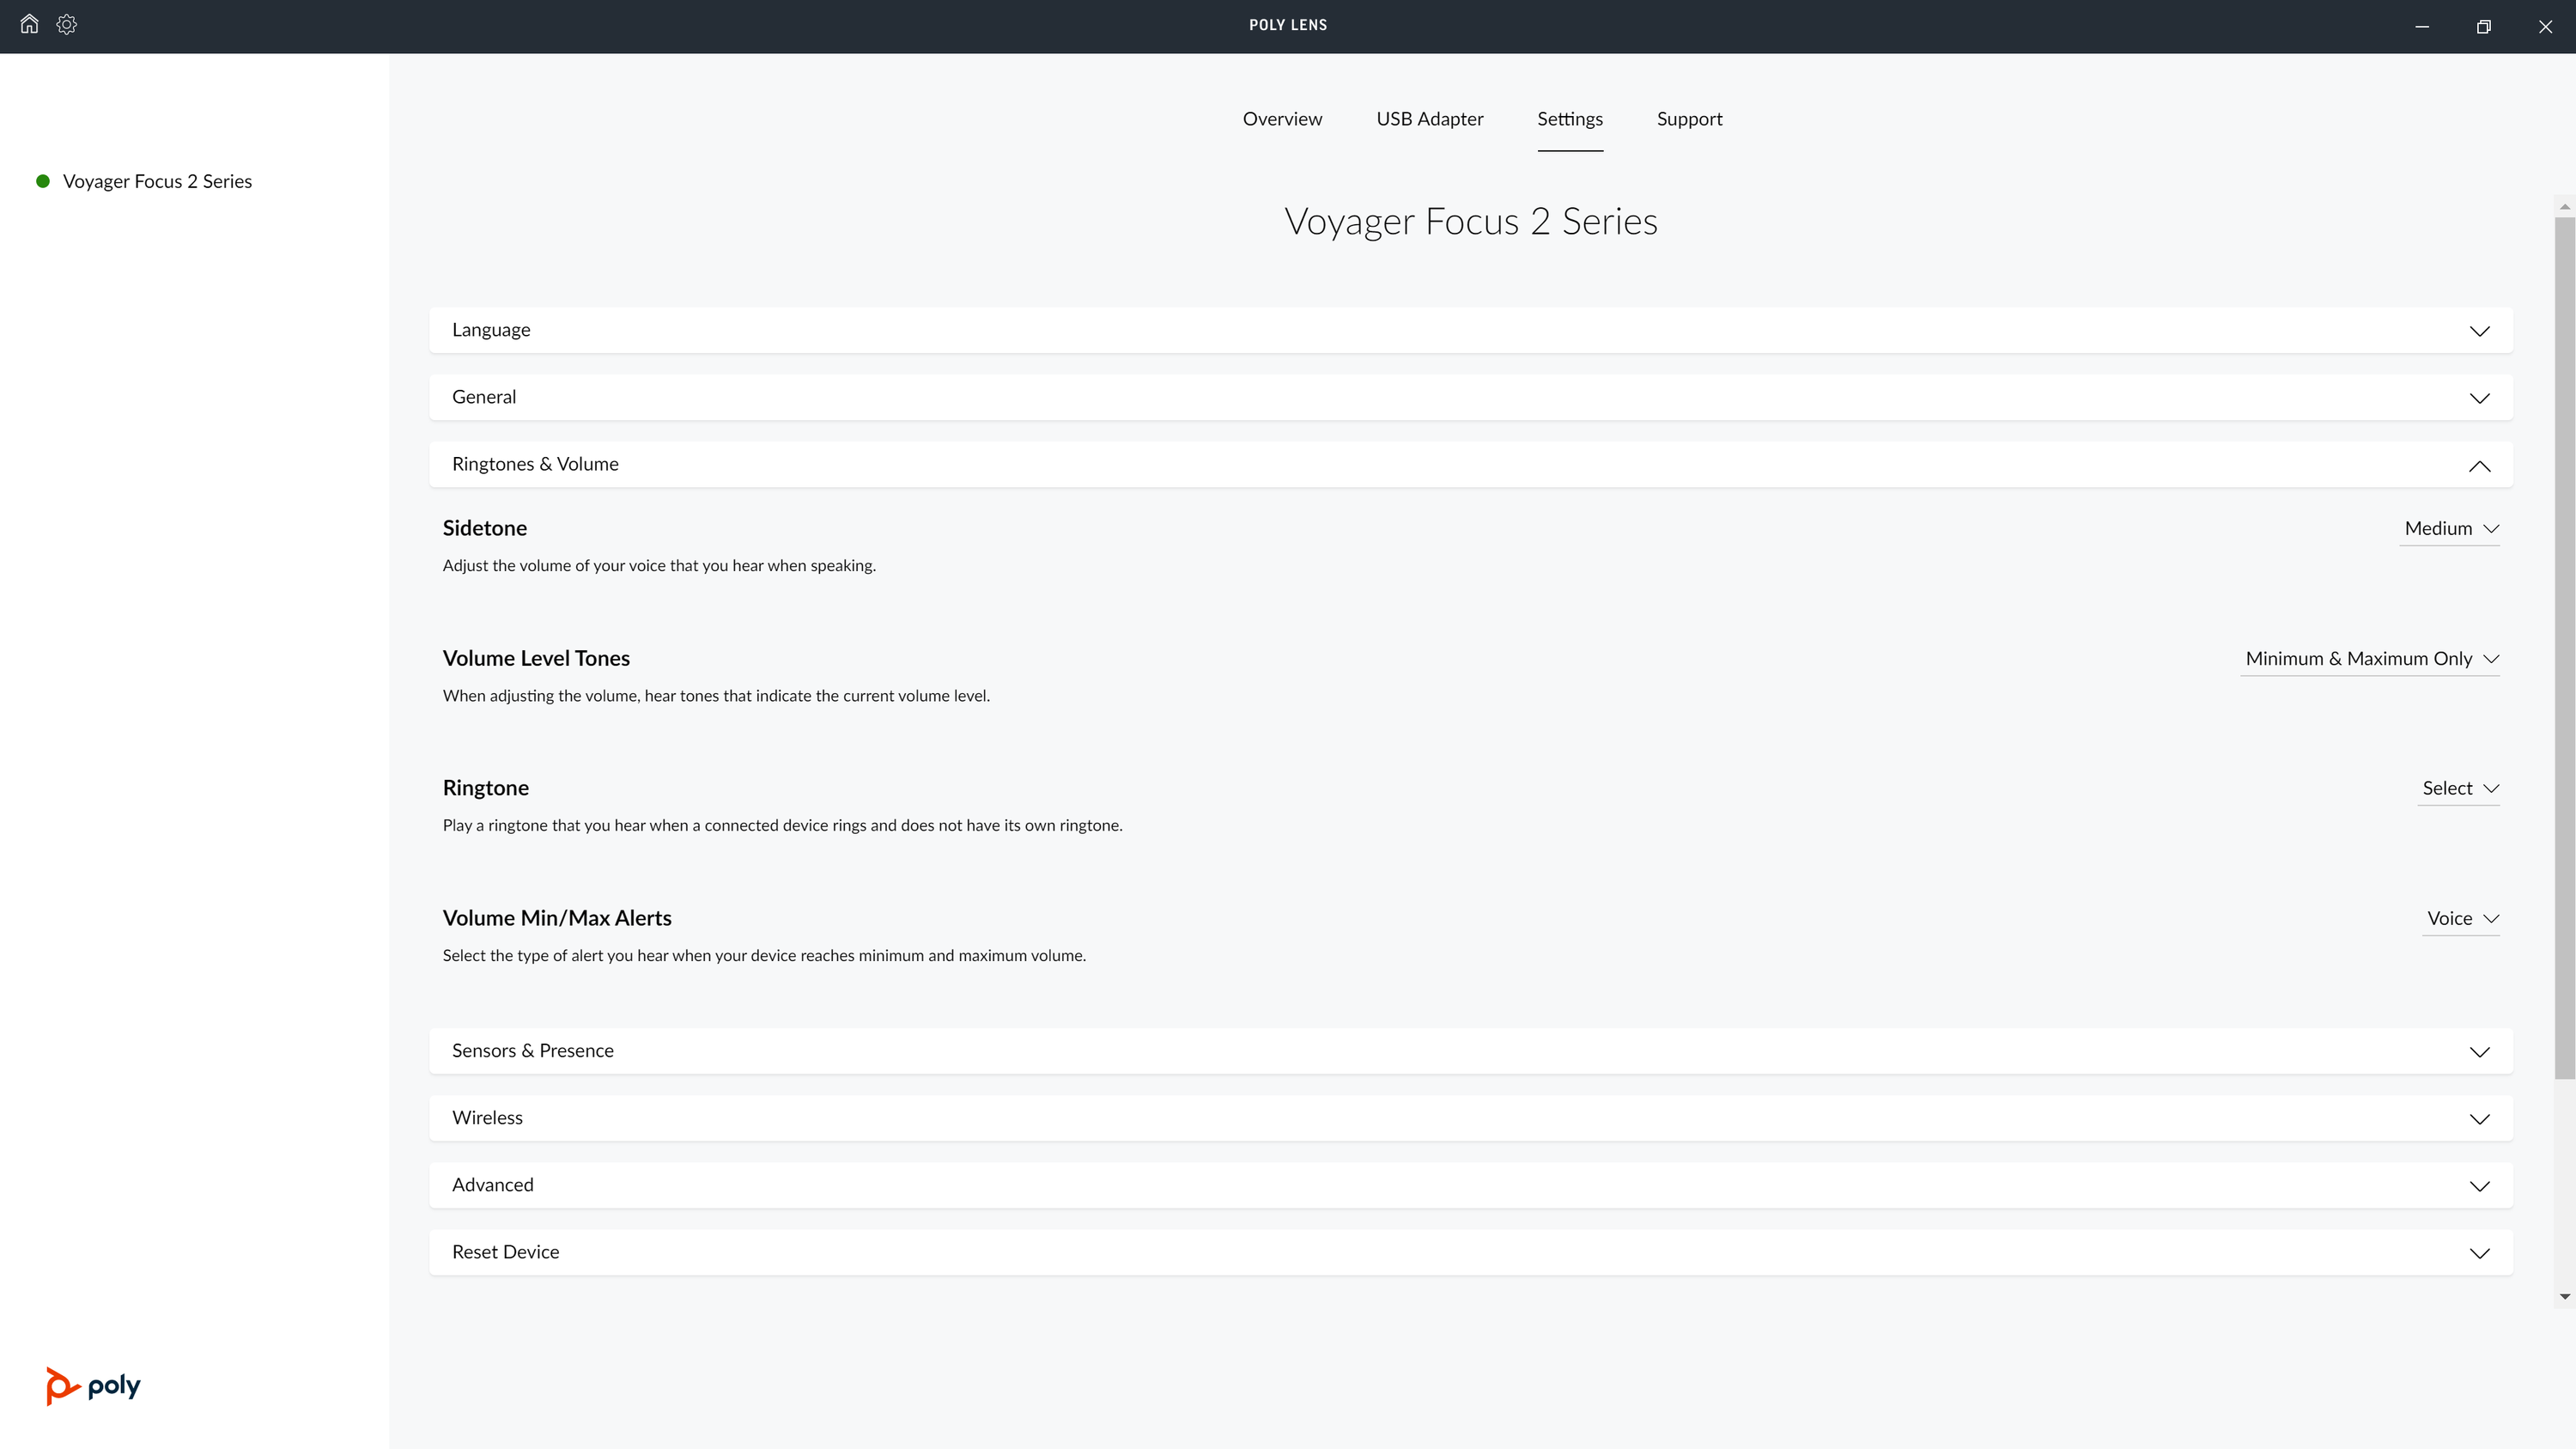Click scrollbar down arrow

(x=2565, y=1297)
